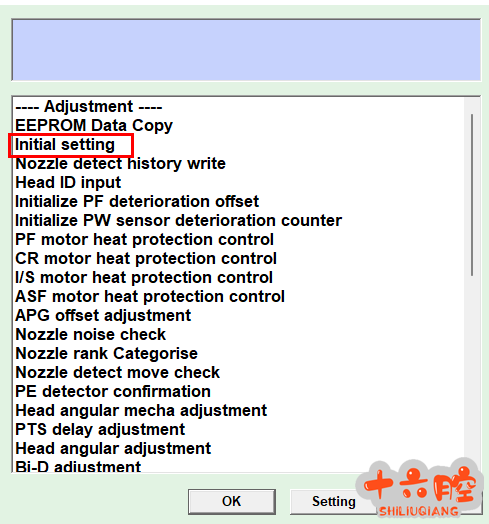Select Head ID input item

(x=68, y=183)
